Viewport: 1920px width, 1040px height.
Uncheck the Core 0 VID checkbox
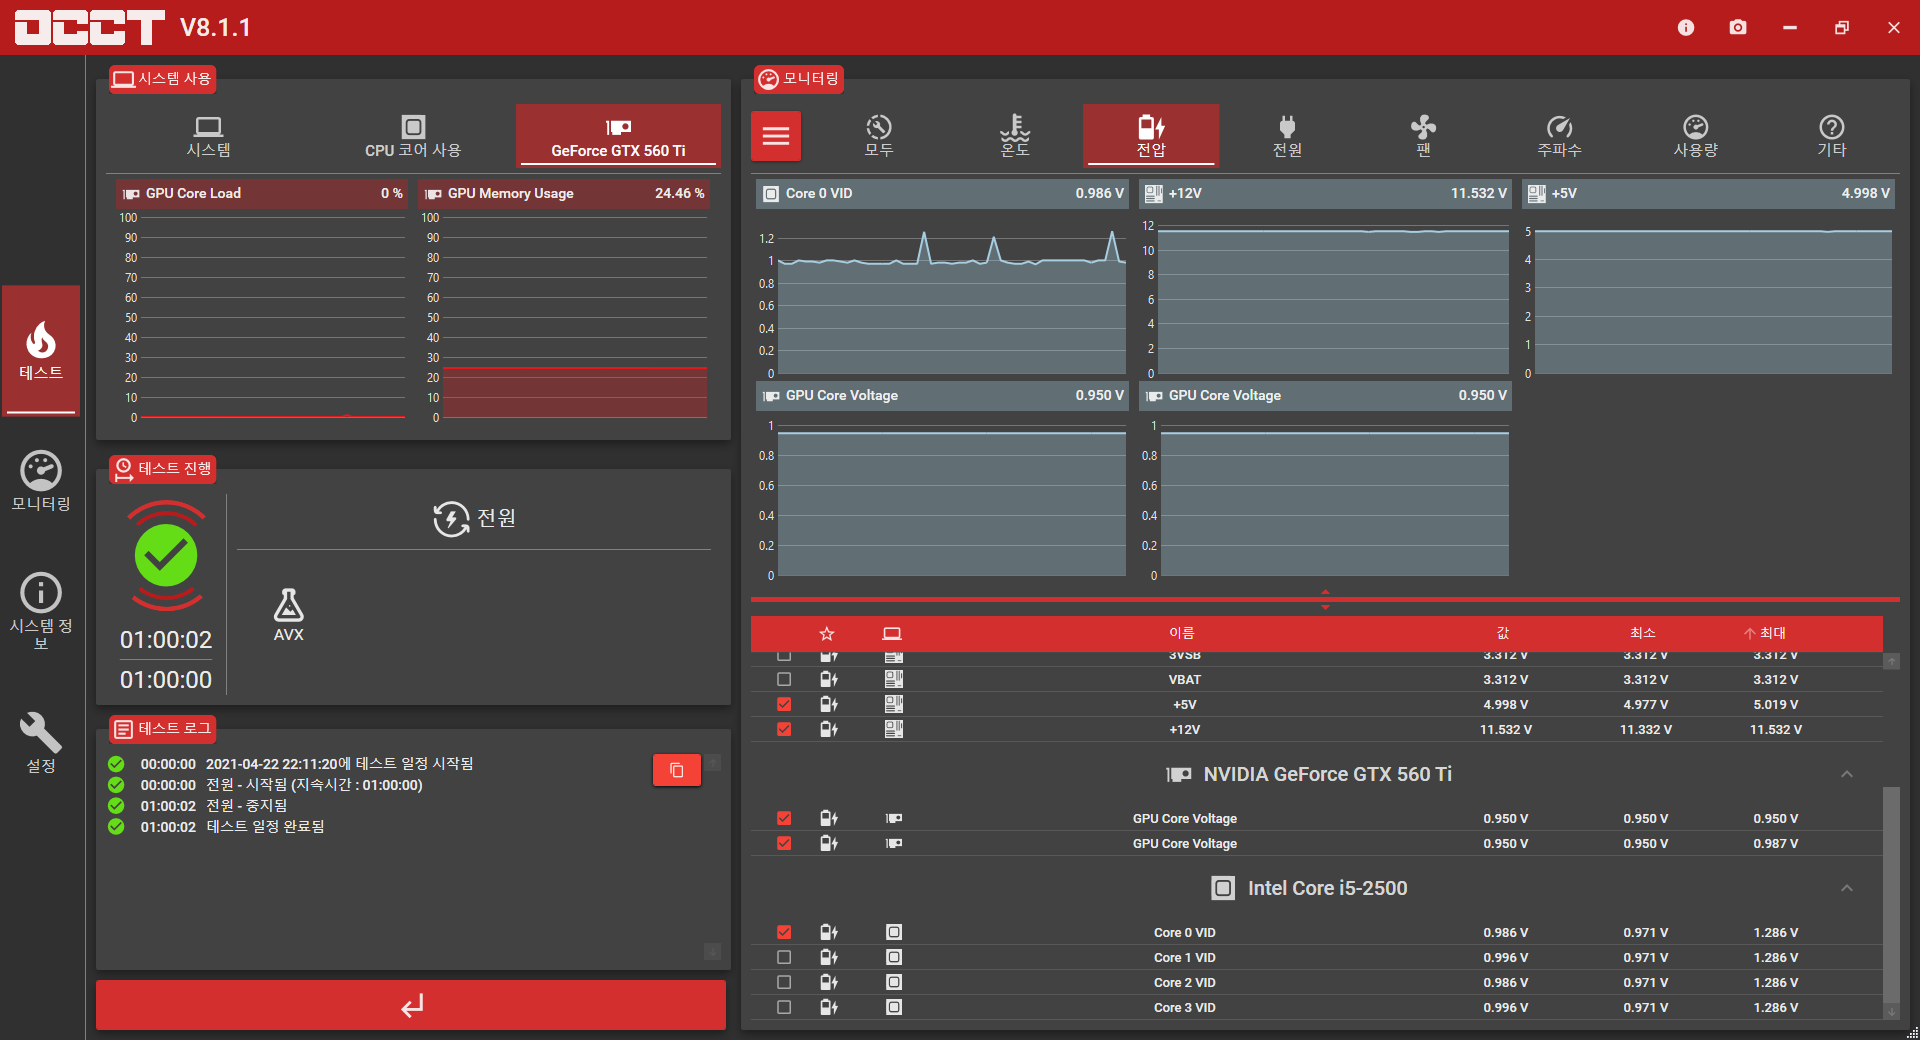click(784, 932)
